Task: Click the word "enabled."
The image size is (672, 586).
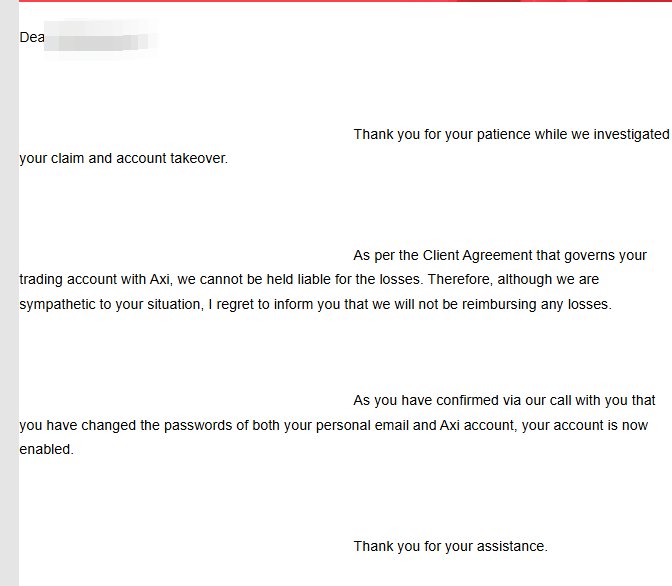Action: (47, 449)
